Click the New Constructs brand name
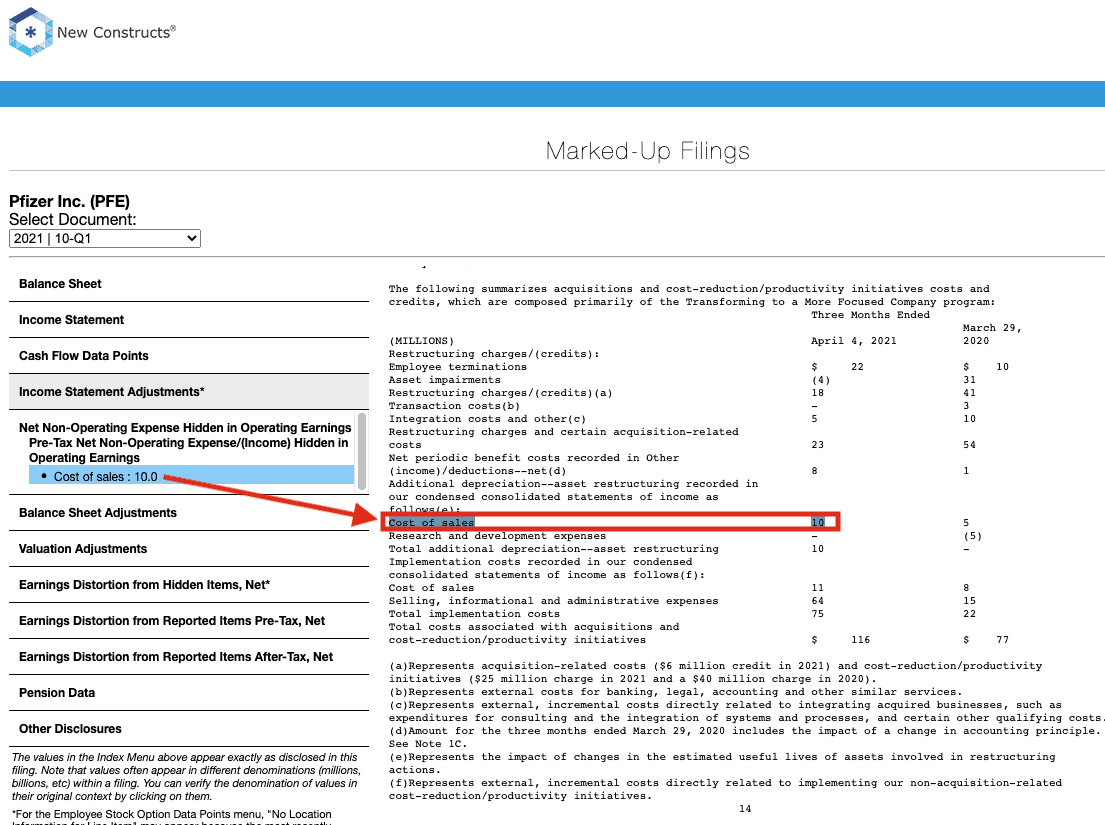This screenshot has height=825, width=1105. (x=116, y=32)
